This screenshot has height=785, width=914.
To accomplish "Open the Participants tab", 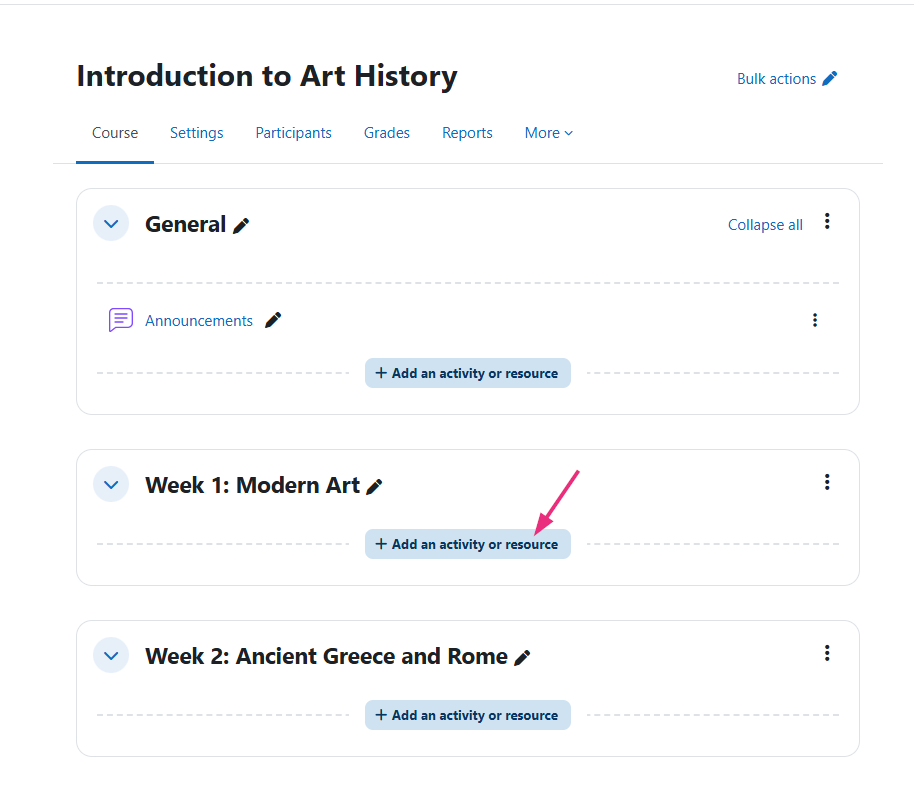I will (293, 133).
